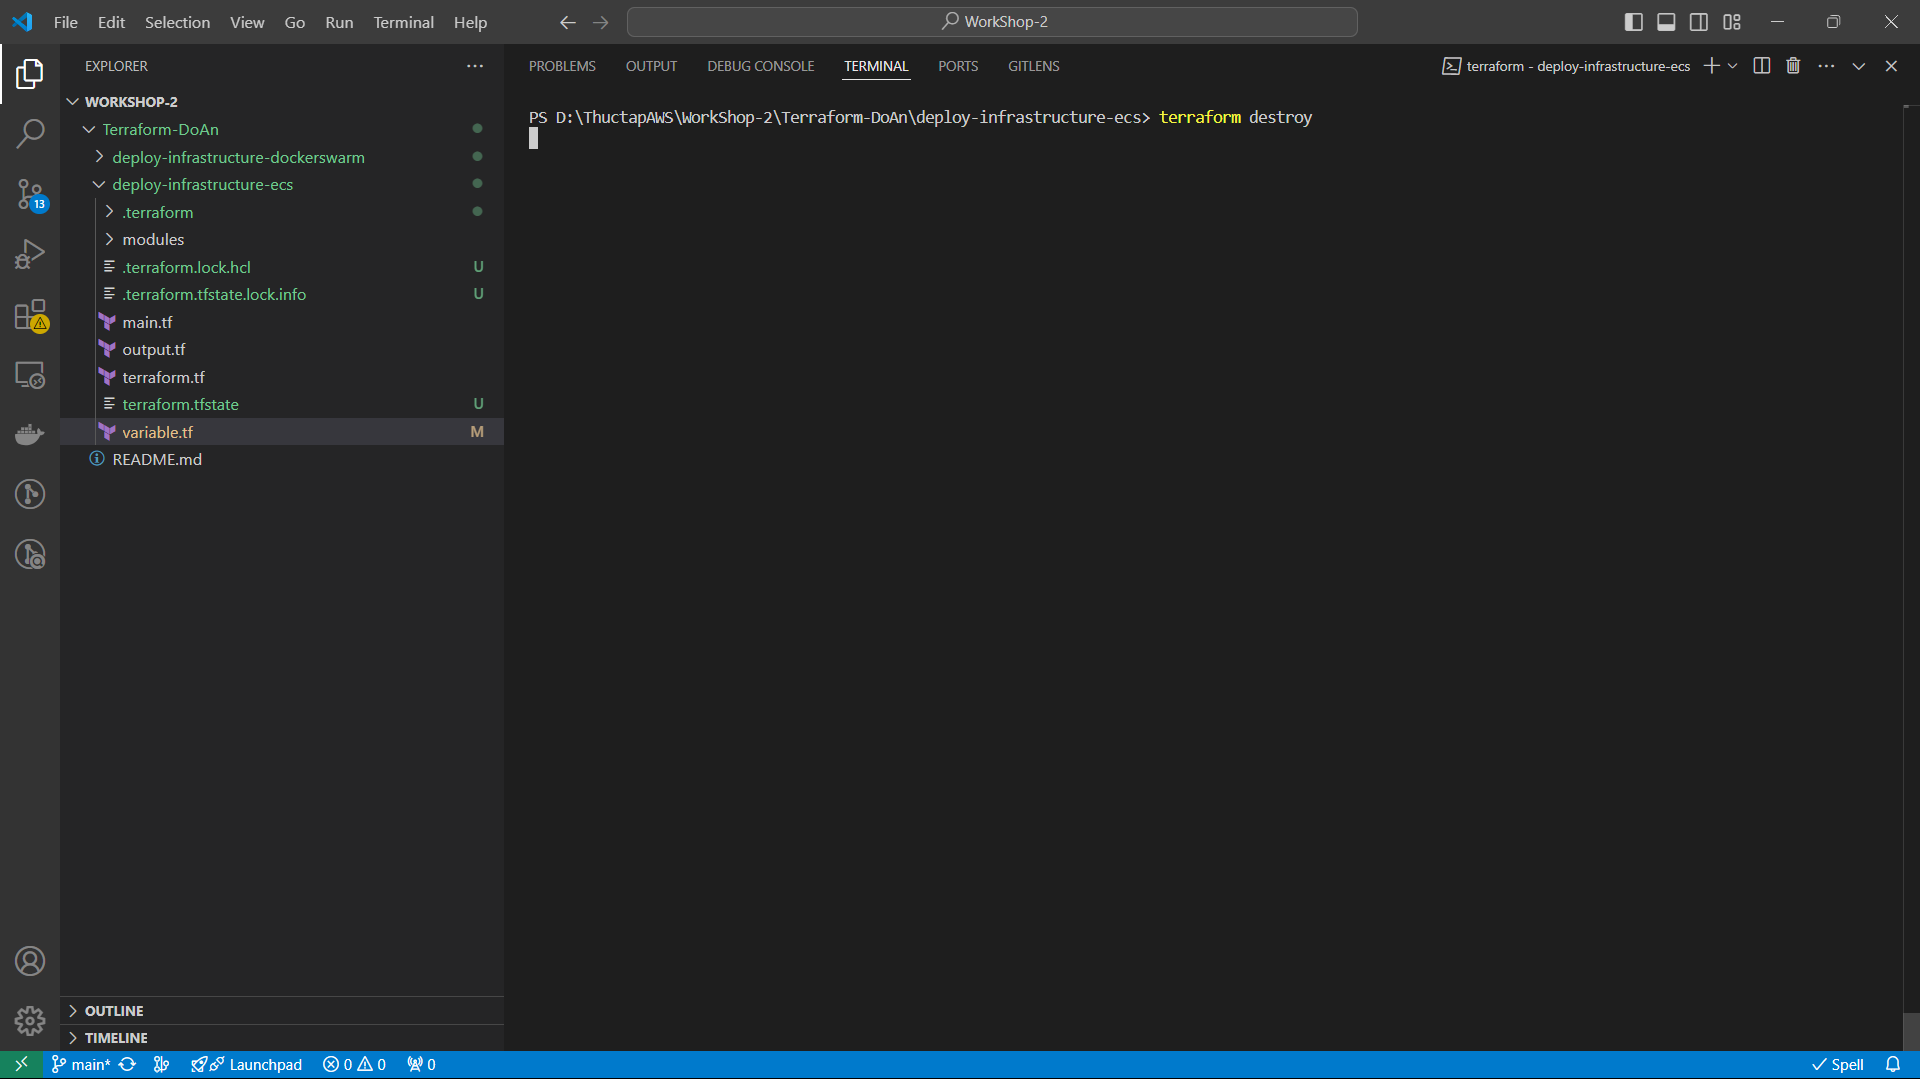The image size is (1920, 1079).
Task: Expand the TIMELINE section
Action: coord(73,1038)
